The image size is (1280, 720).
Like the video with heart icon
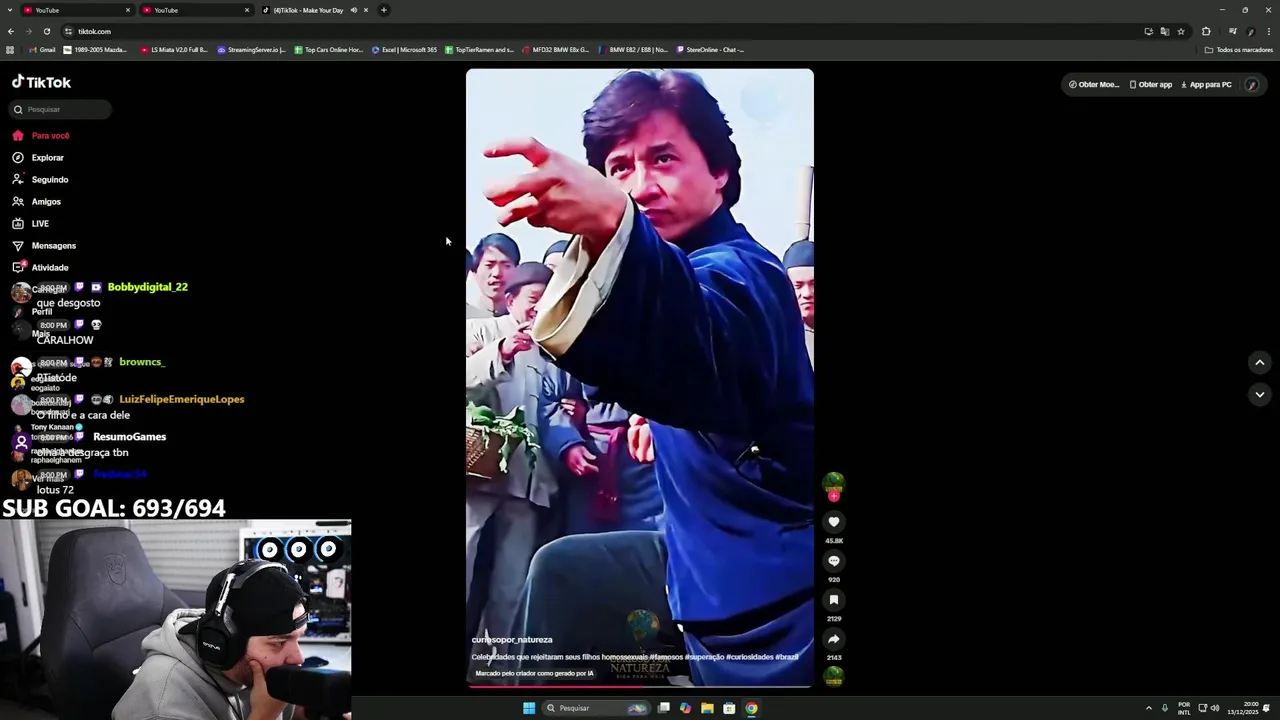833,522
